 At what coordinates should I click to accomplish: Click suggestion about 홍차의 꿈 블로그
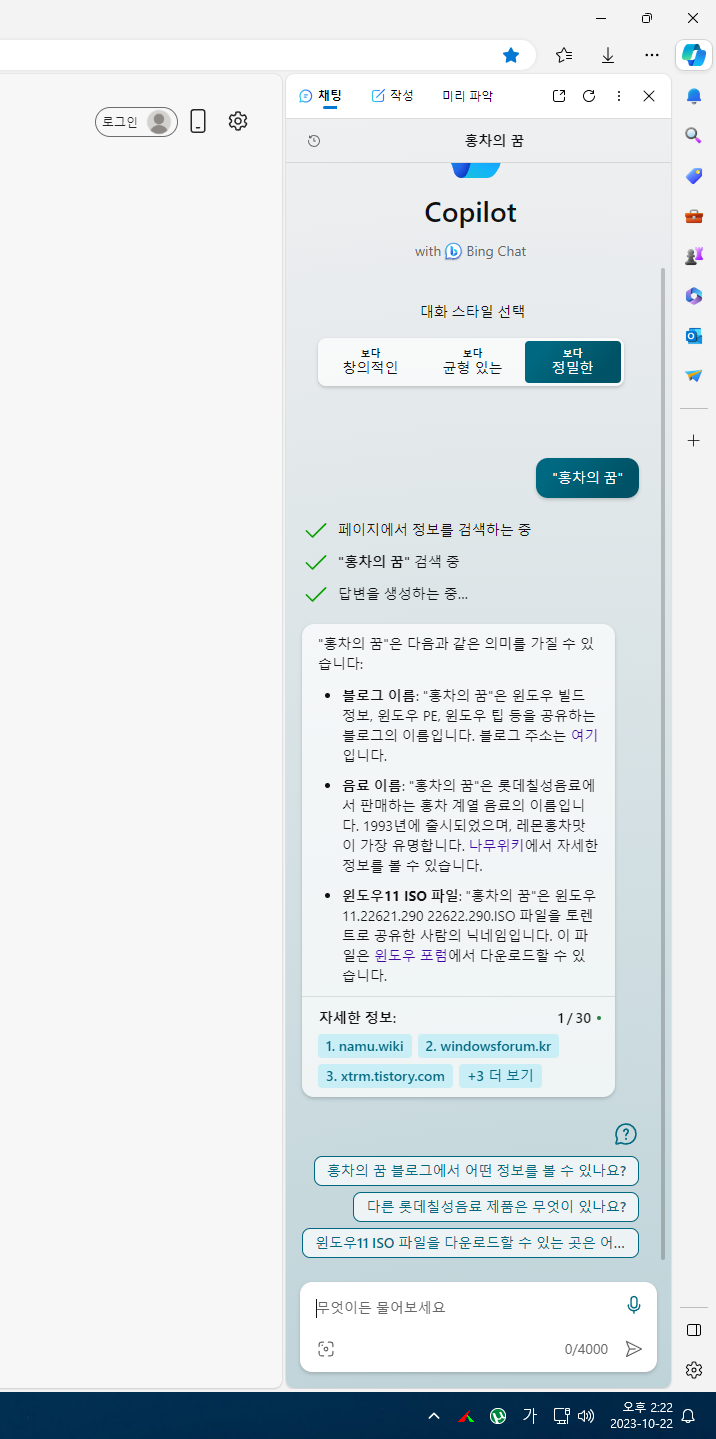[x=476, y=1171]
